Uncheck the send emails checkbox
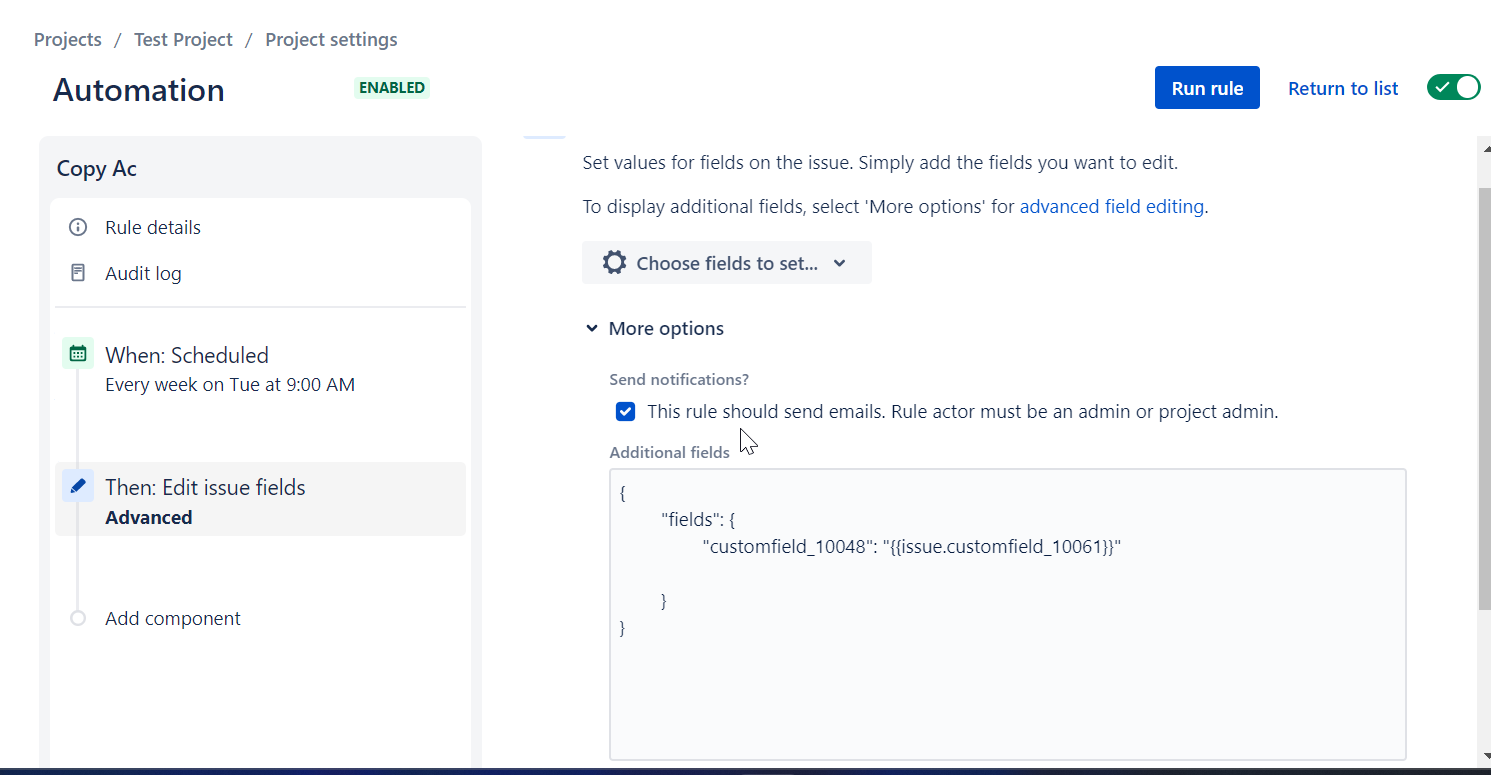 pyautogui.click(x=626, y=412)
